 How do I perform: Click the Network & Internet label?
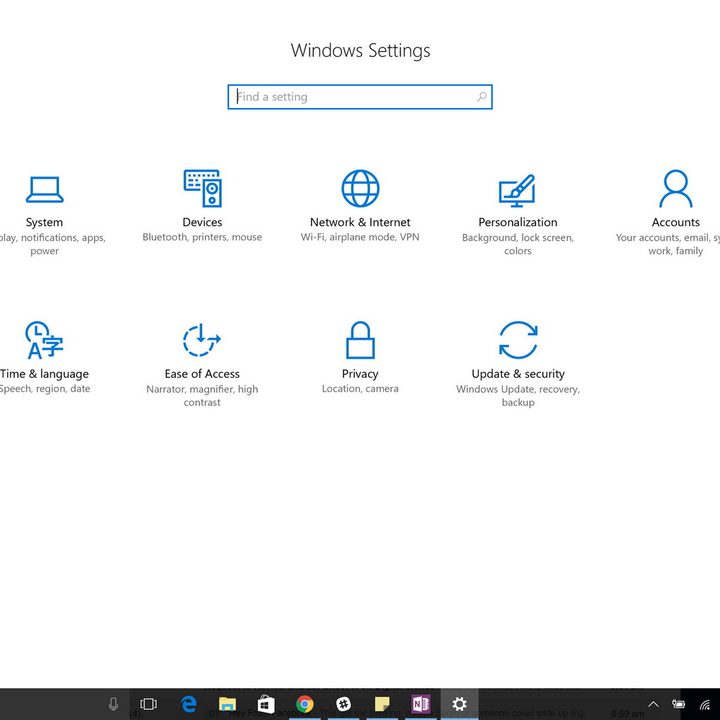(x=360, y=222)
